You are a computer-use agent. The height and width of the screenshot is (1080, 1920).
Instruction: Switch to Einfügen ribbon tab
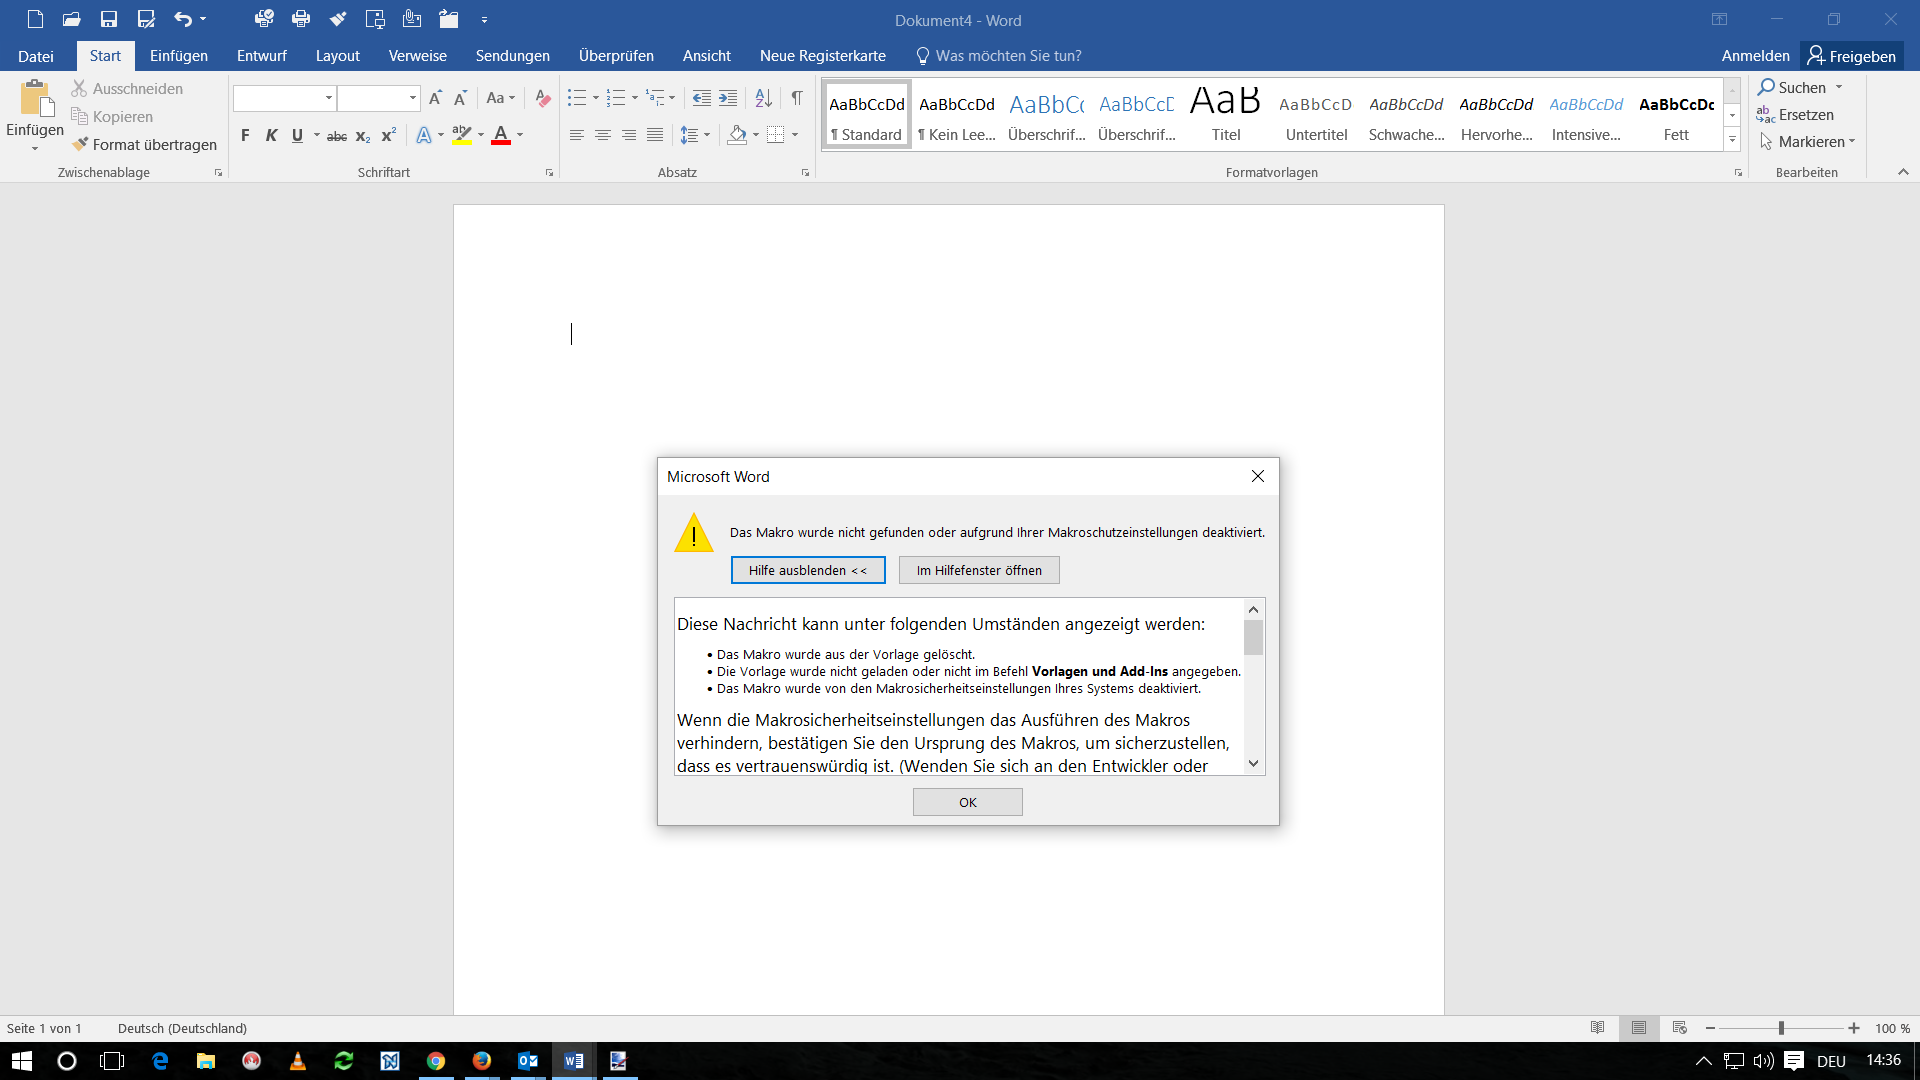point(179,56)
